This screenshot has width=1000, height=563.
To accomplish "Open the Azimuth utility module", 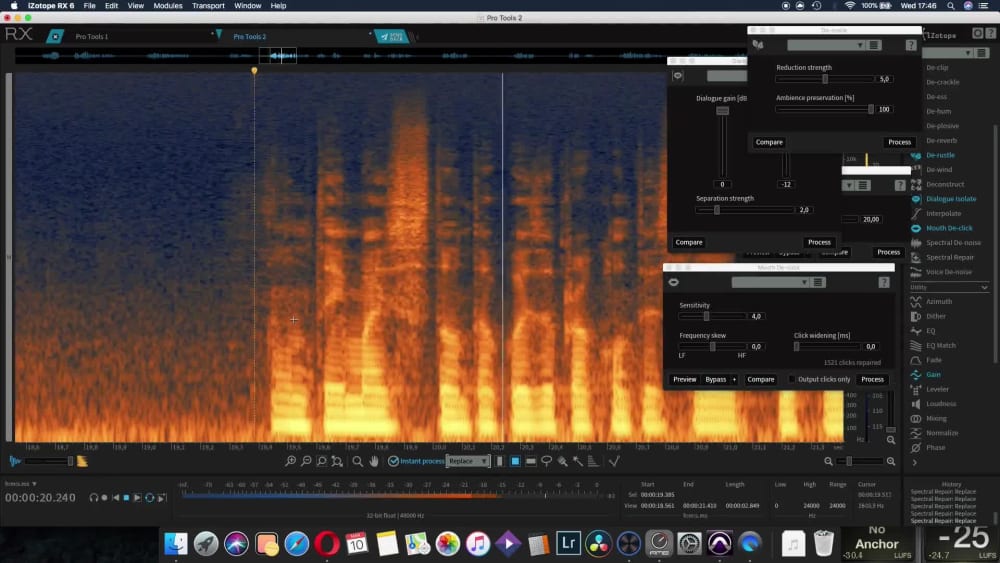I will pos(939,302).
